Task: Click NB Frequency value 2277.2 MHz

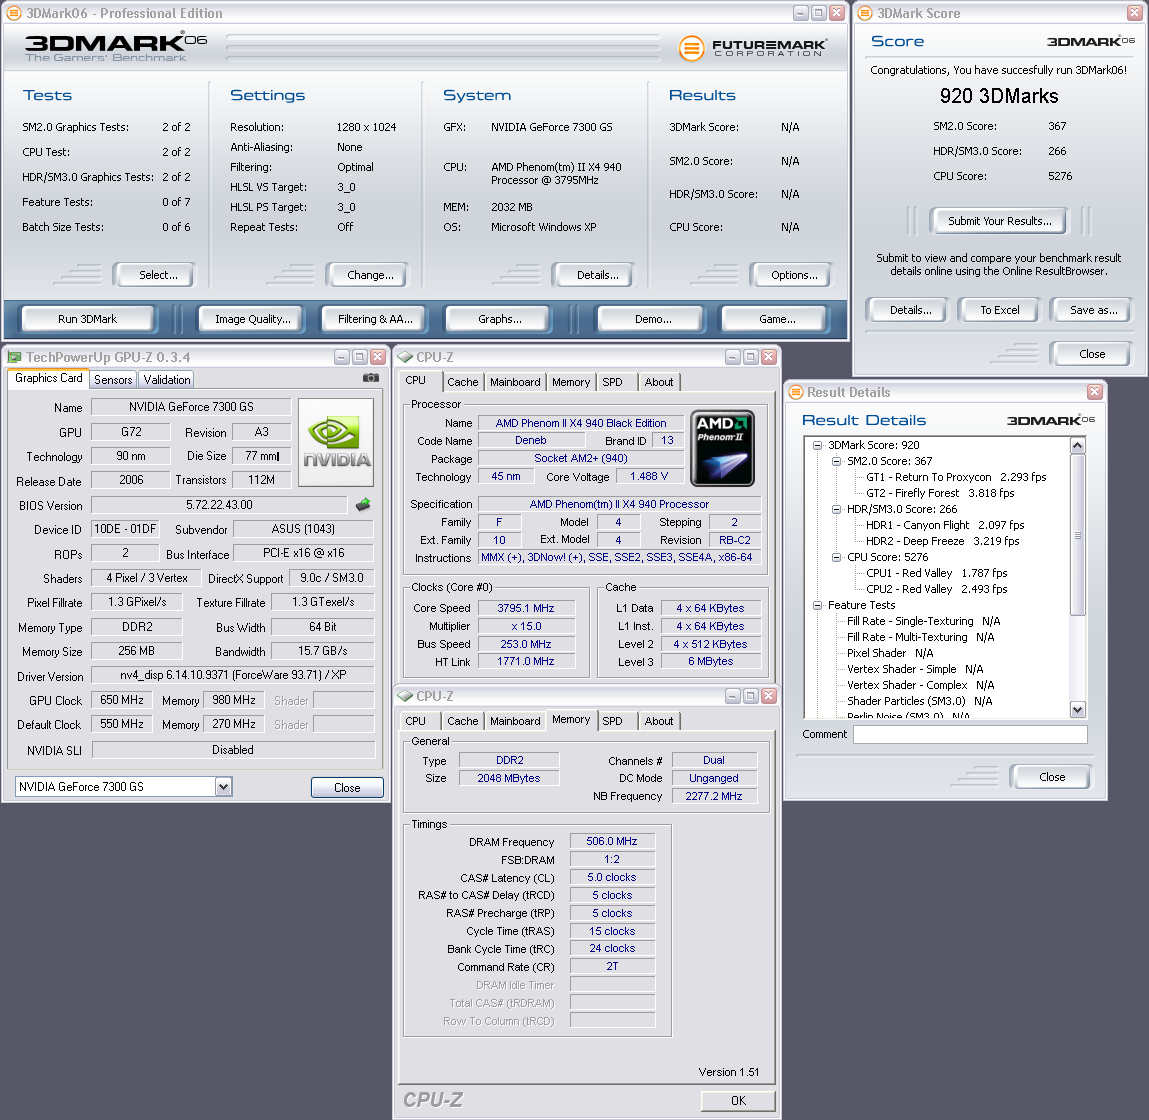Action: pyautogui.click(x=714, y=796)
